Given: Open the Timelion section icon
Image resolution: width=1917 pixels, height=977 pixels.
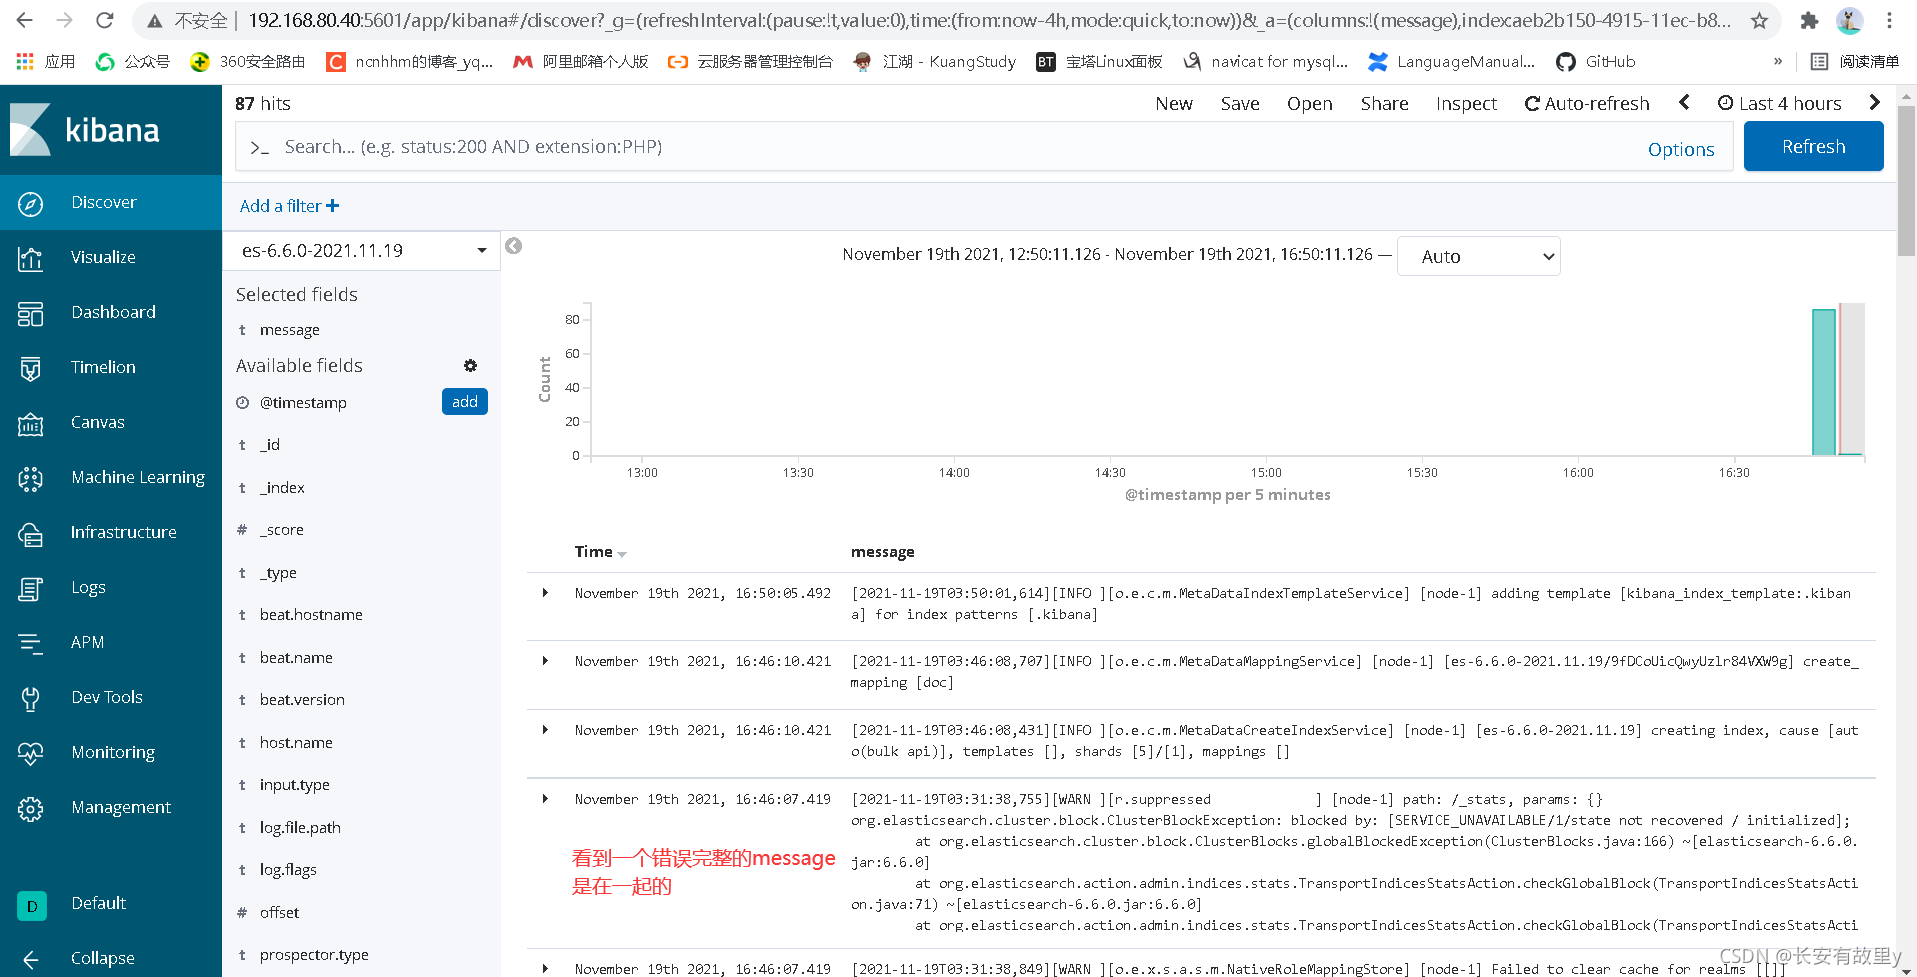Looking at the screenshot, I should point(31,368).
